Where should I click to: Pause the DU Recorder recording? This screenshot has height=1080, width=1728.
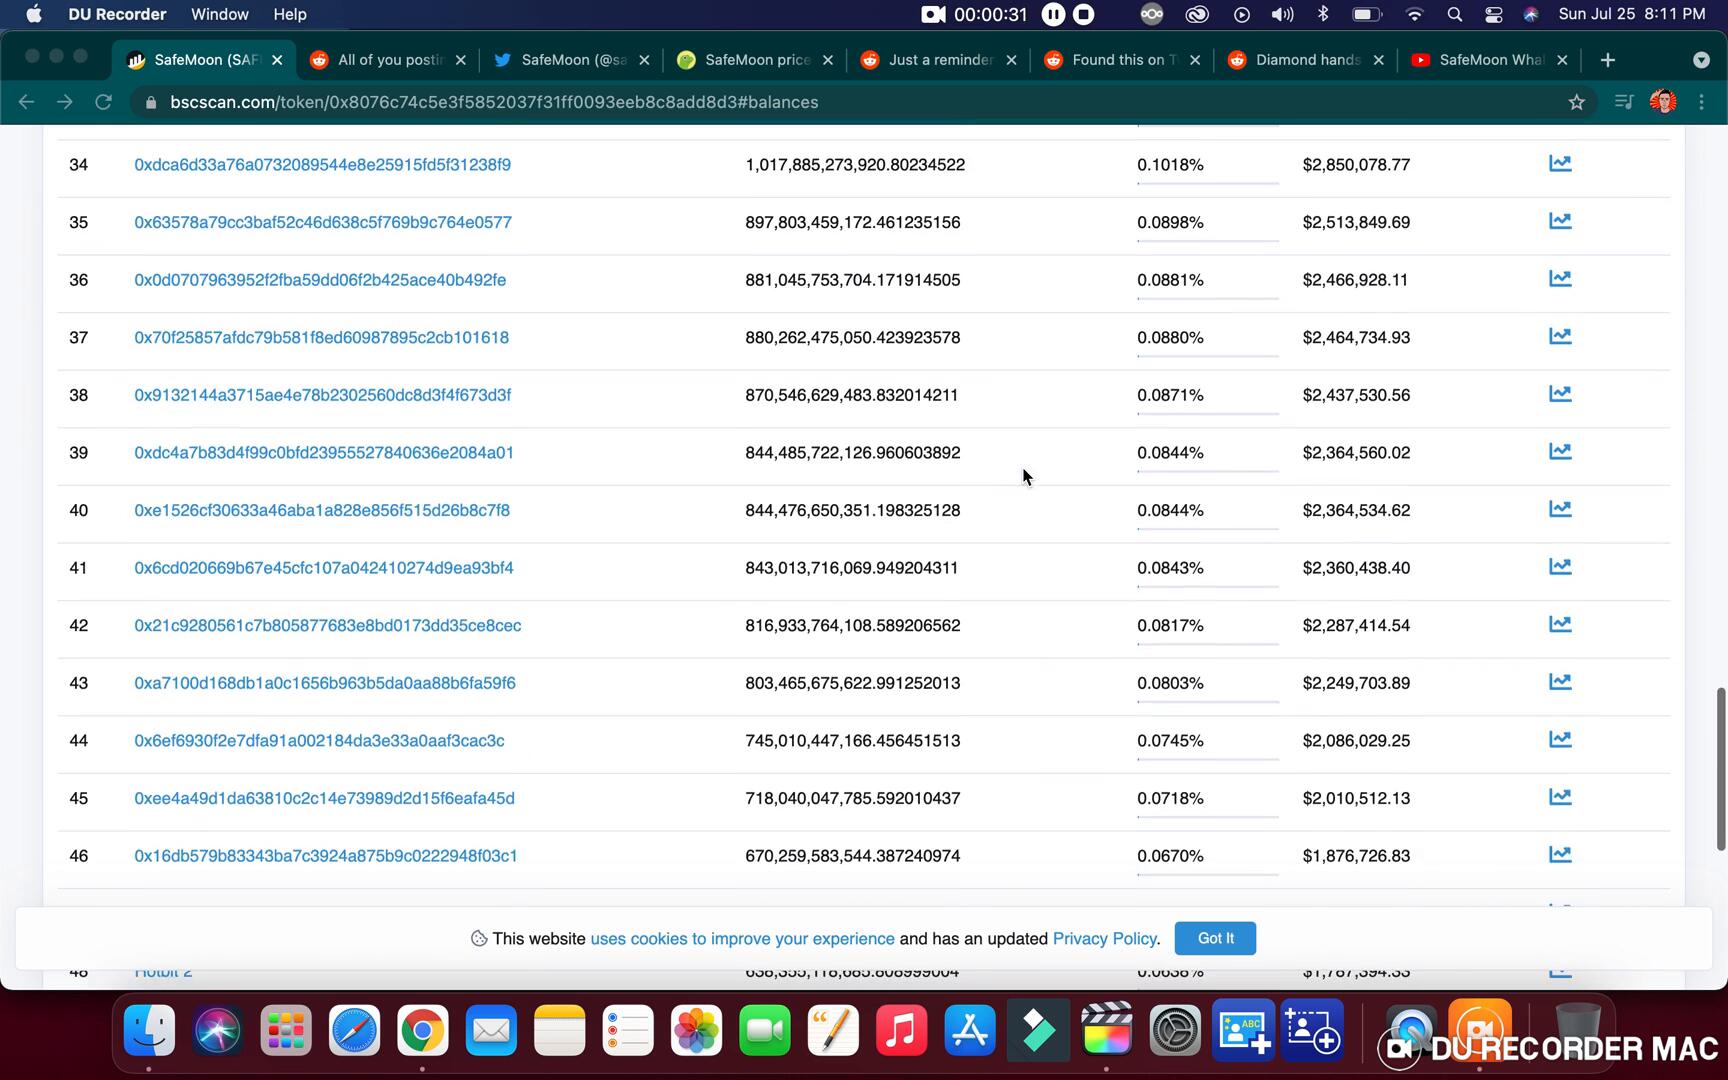[1053, 14]
